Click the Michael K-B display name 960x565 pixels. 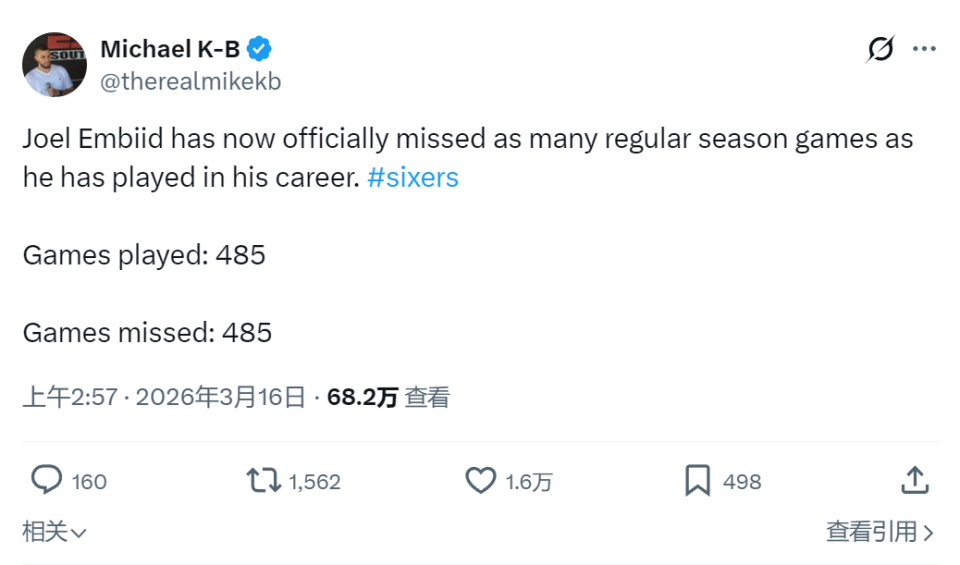pyautogui.click(x=170, y=48)
